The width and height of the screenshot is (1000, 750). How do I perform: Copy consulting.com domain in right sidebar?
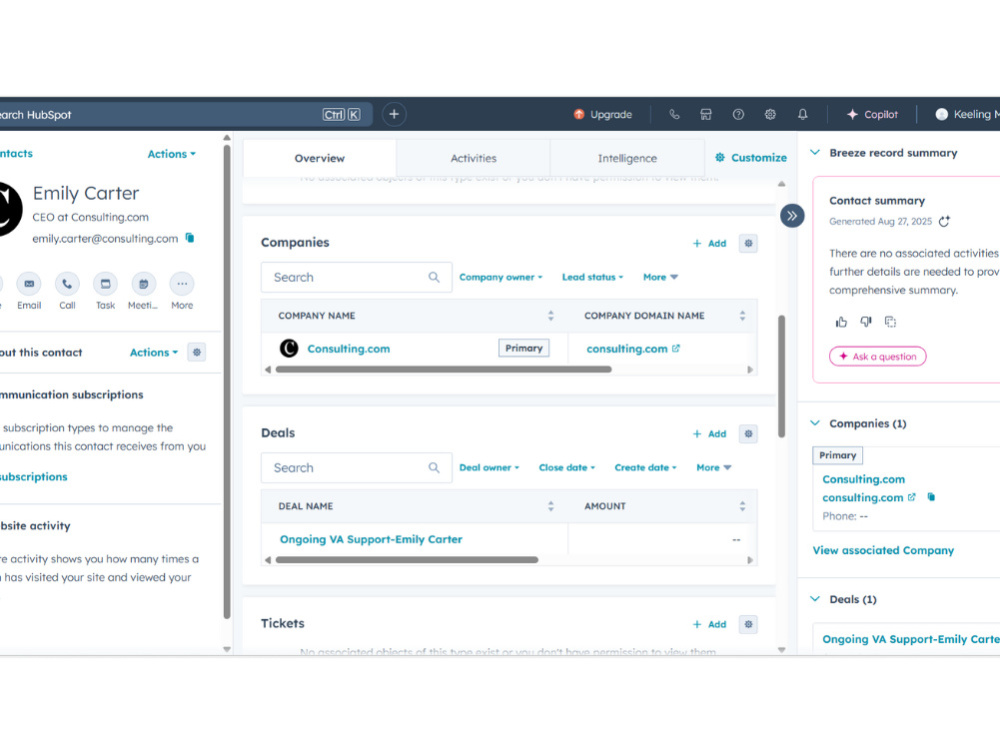(931, 497)
